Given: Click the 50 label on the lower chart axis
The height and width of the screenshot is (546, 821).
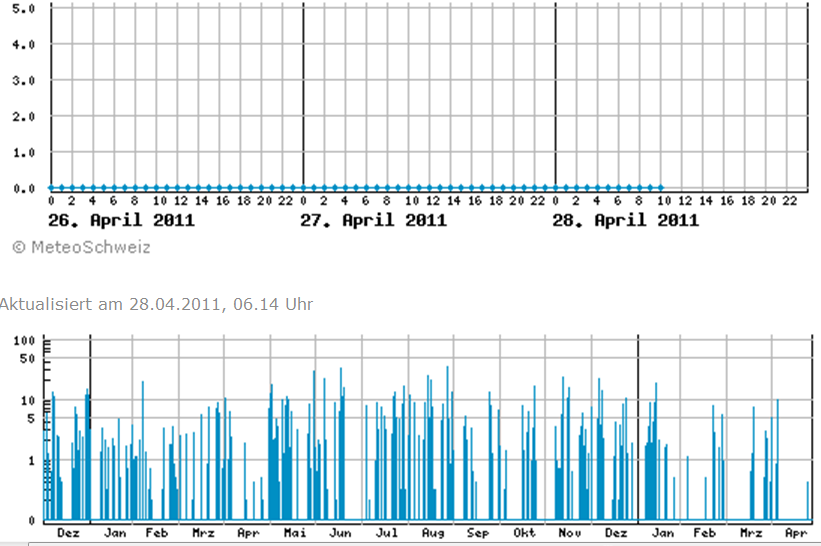Looking at the screenshot, I should [27, 359].
